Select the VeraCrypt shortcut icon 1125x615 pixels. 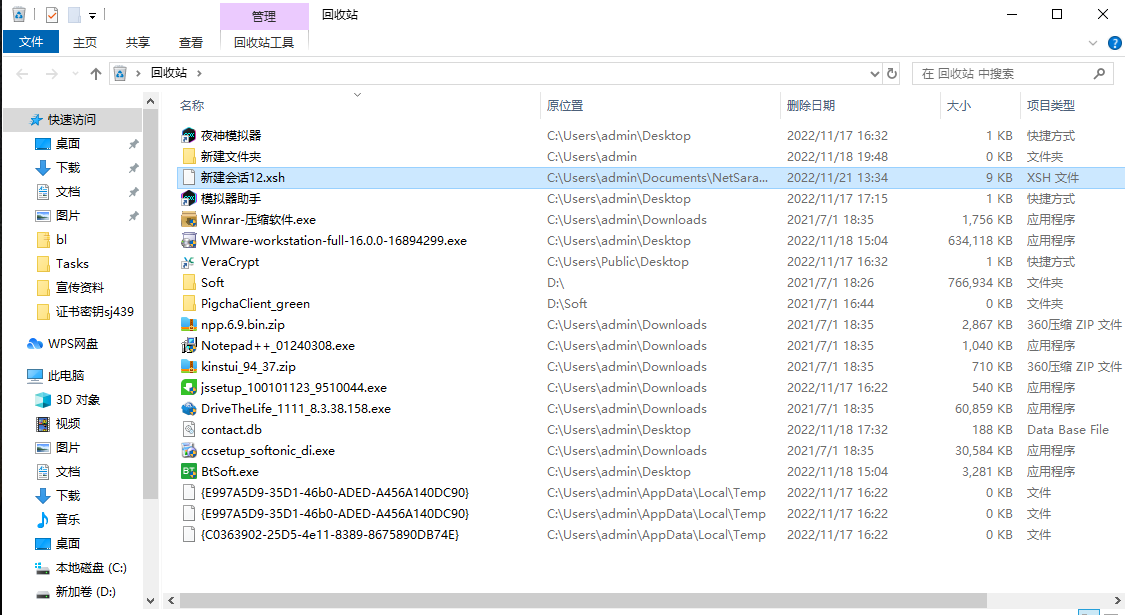point(189,261)
